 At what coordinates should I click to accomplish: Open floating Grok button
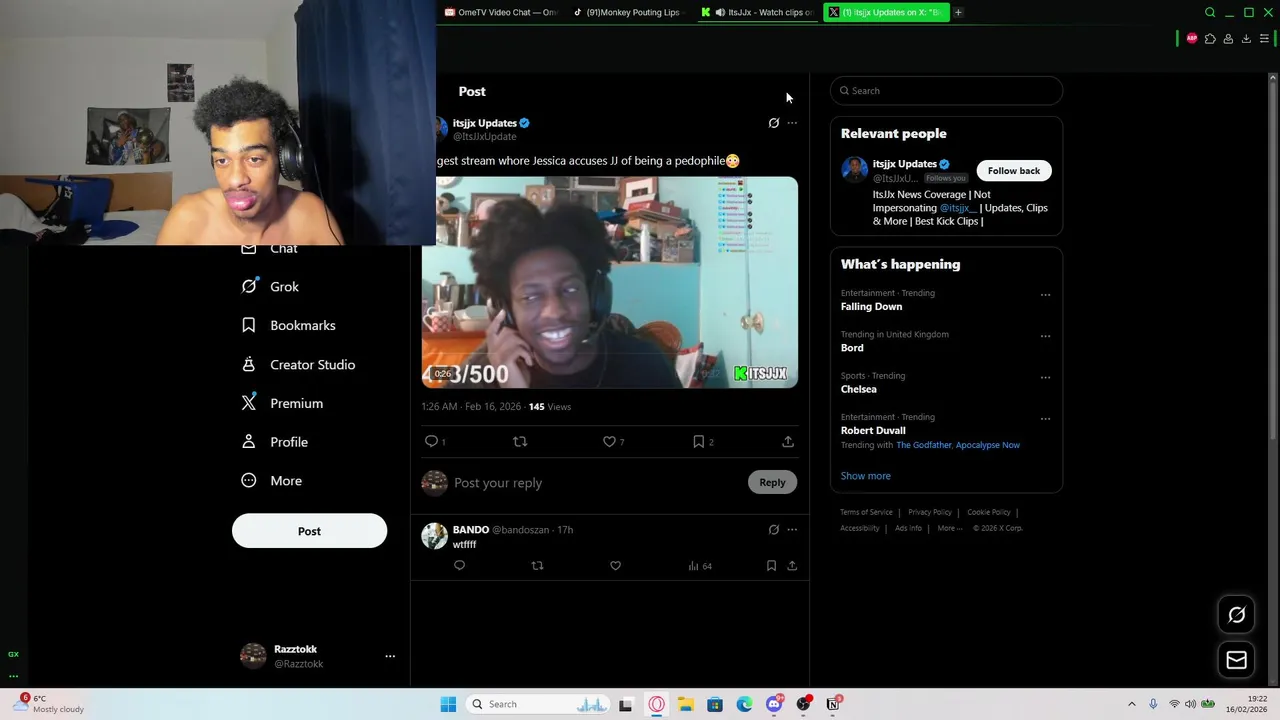click(1237, 615)
